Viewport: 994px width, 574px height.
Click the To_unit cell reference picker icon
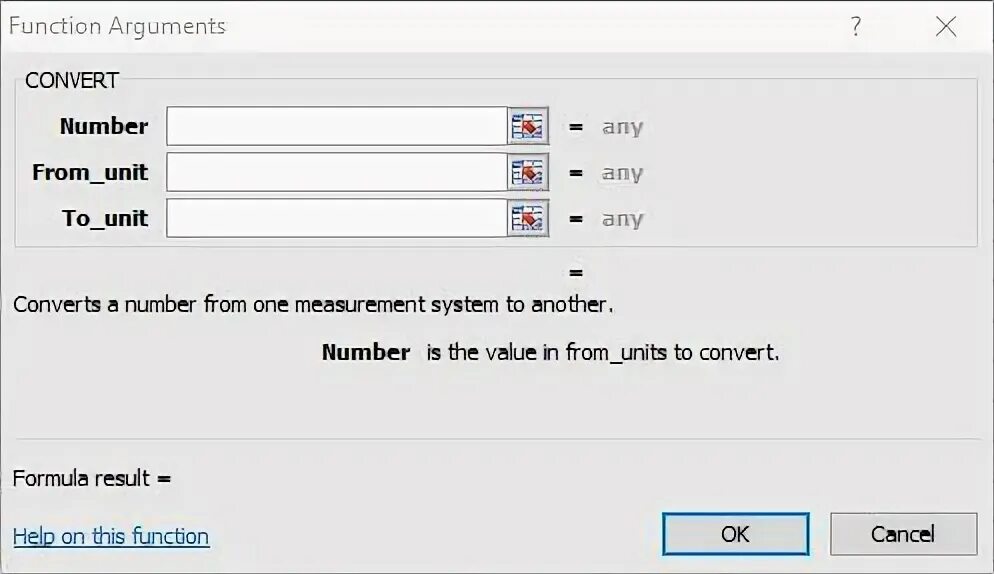528,219
